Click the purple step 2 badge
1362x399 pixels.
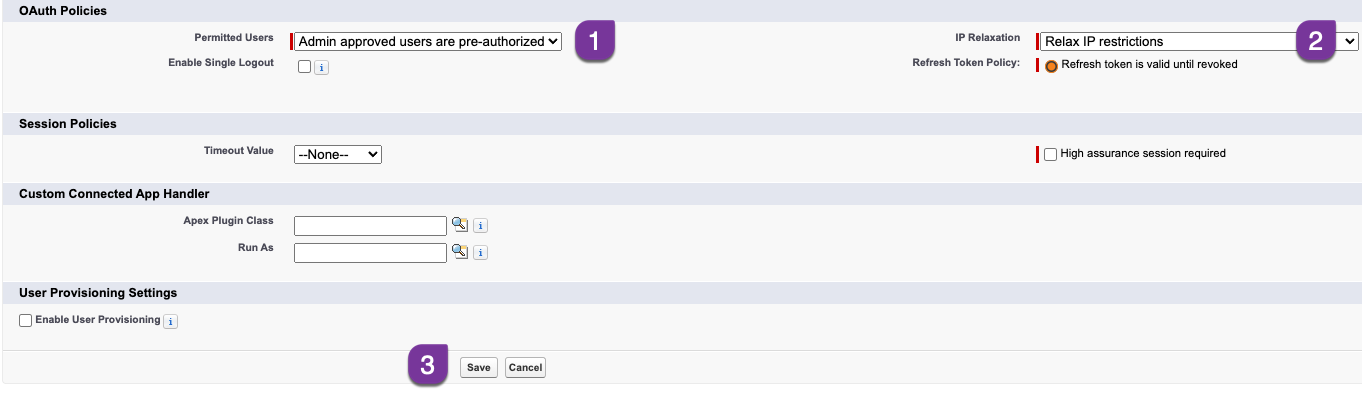[x=1316, y=41]
